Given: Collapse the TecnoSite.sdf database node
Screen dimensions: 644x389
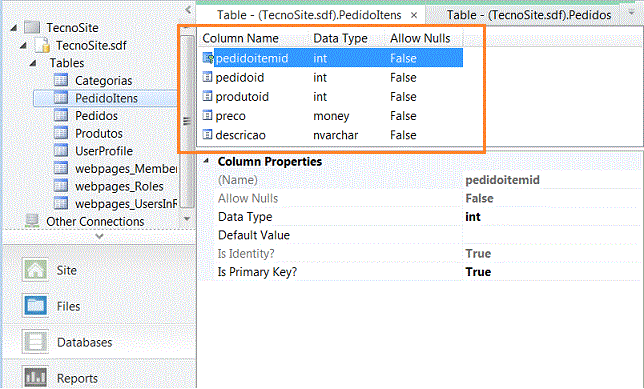Looking at the screenshot, I should coord(23,45).
